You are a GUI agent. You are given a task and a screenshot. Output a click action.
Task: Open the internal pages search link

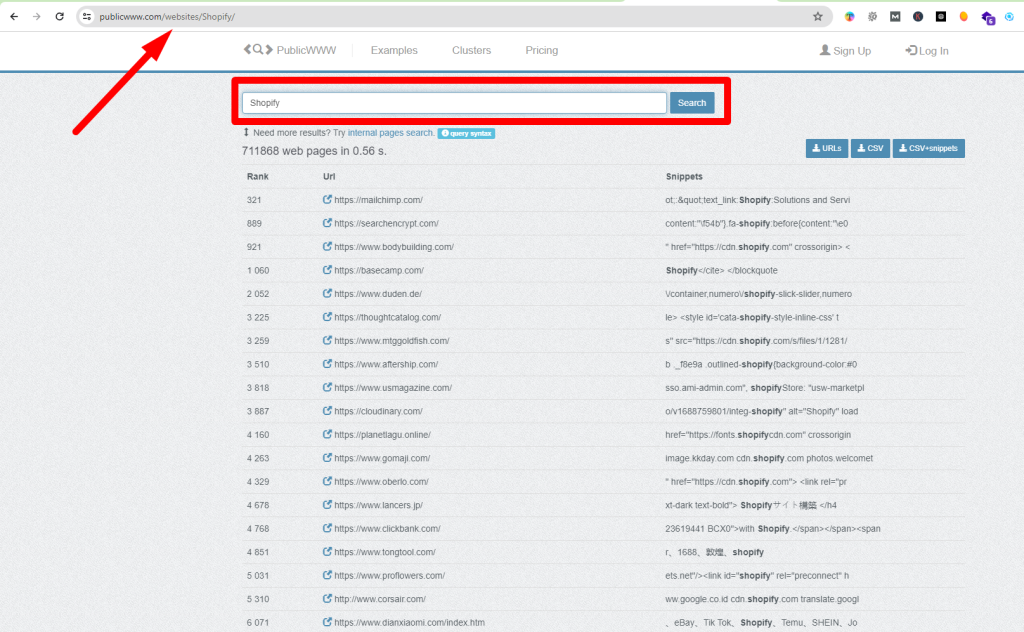pyautogui.click(x=390, y=133)
